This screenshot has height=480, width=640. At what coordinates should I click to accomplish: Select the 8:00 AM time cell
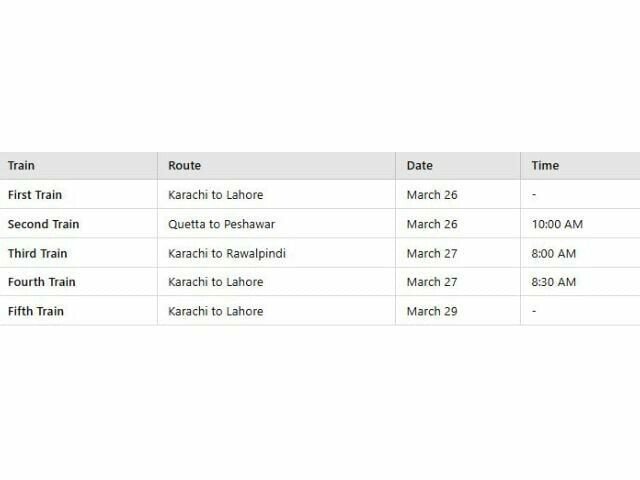pyautogui.click(x=554, y=253)
